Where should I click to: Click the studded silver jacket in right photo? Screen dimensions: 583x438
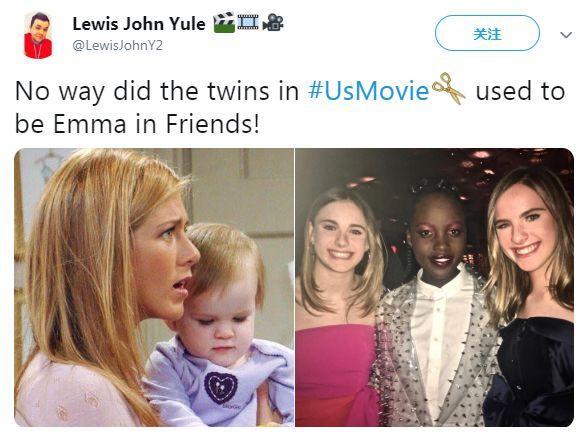point(435,357)
